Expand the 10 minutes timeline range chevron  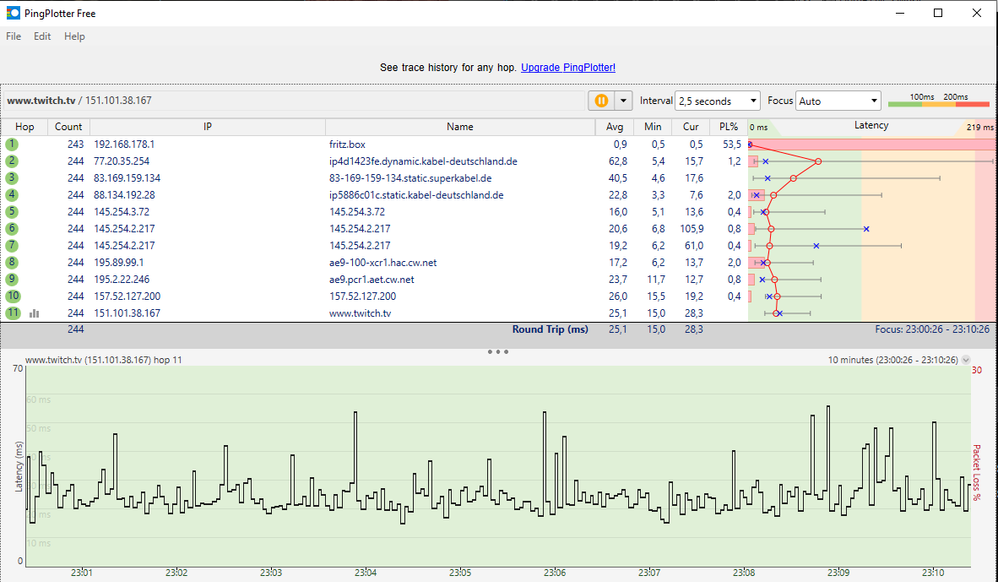(x=966, y=360)
